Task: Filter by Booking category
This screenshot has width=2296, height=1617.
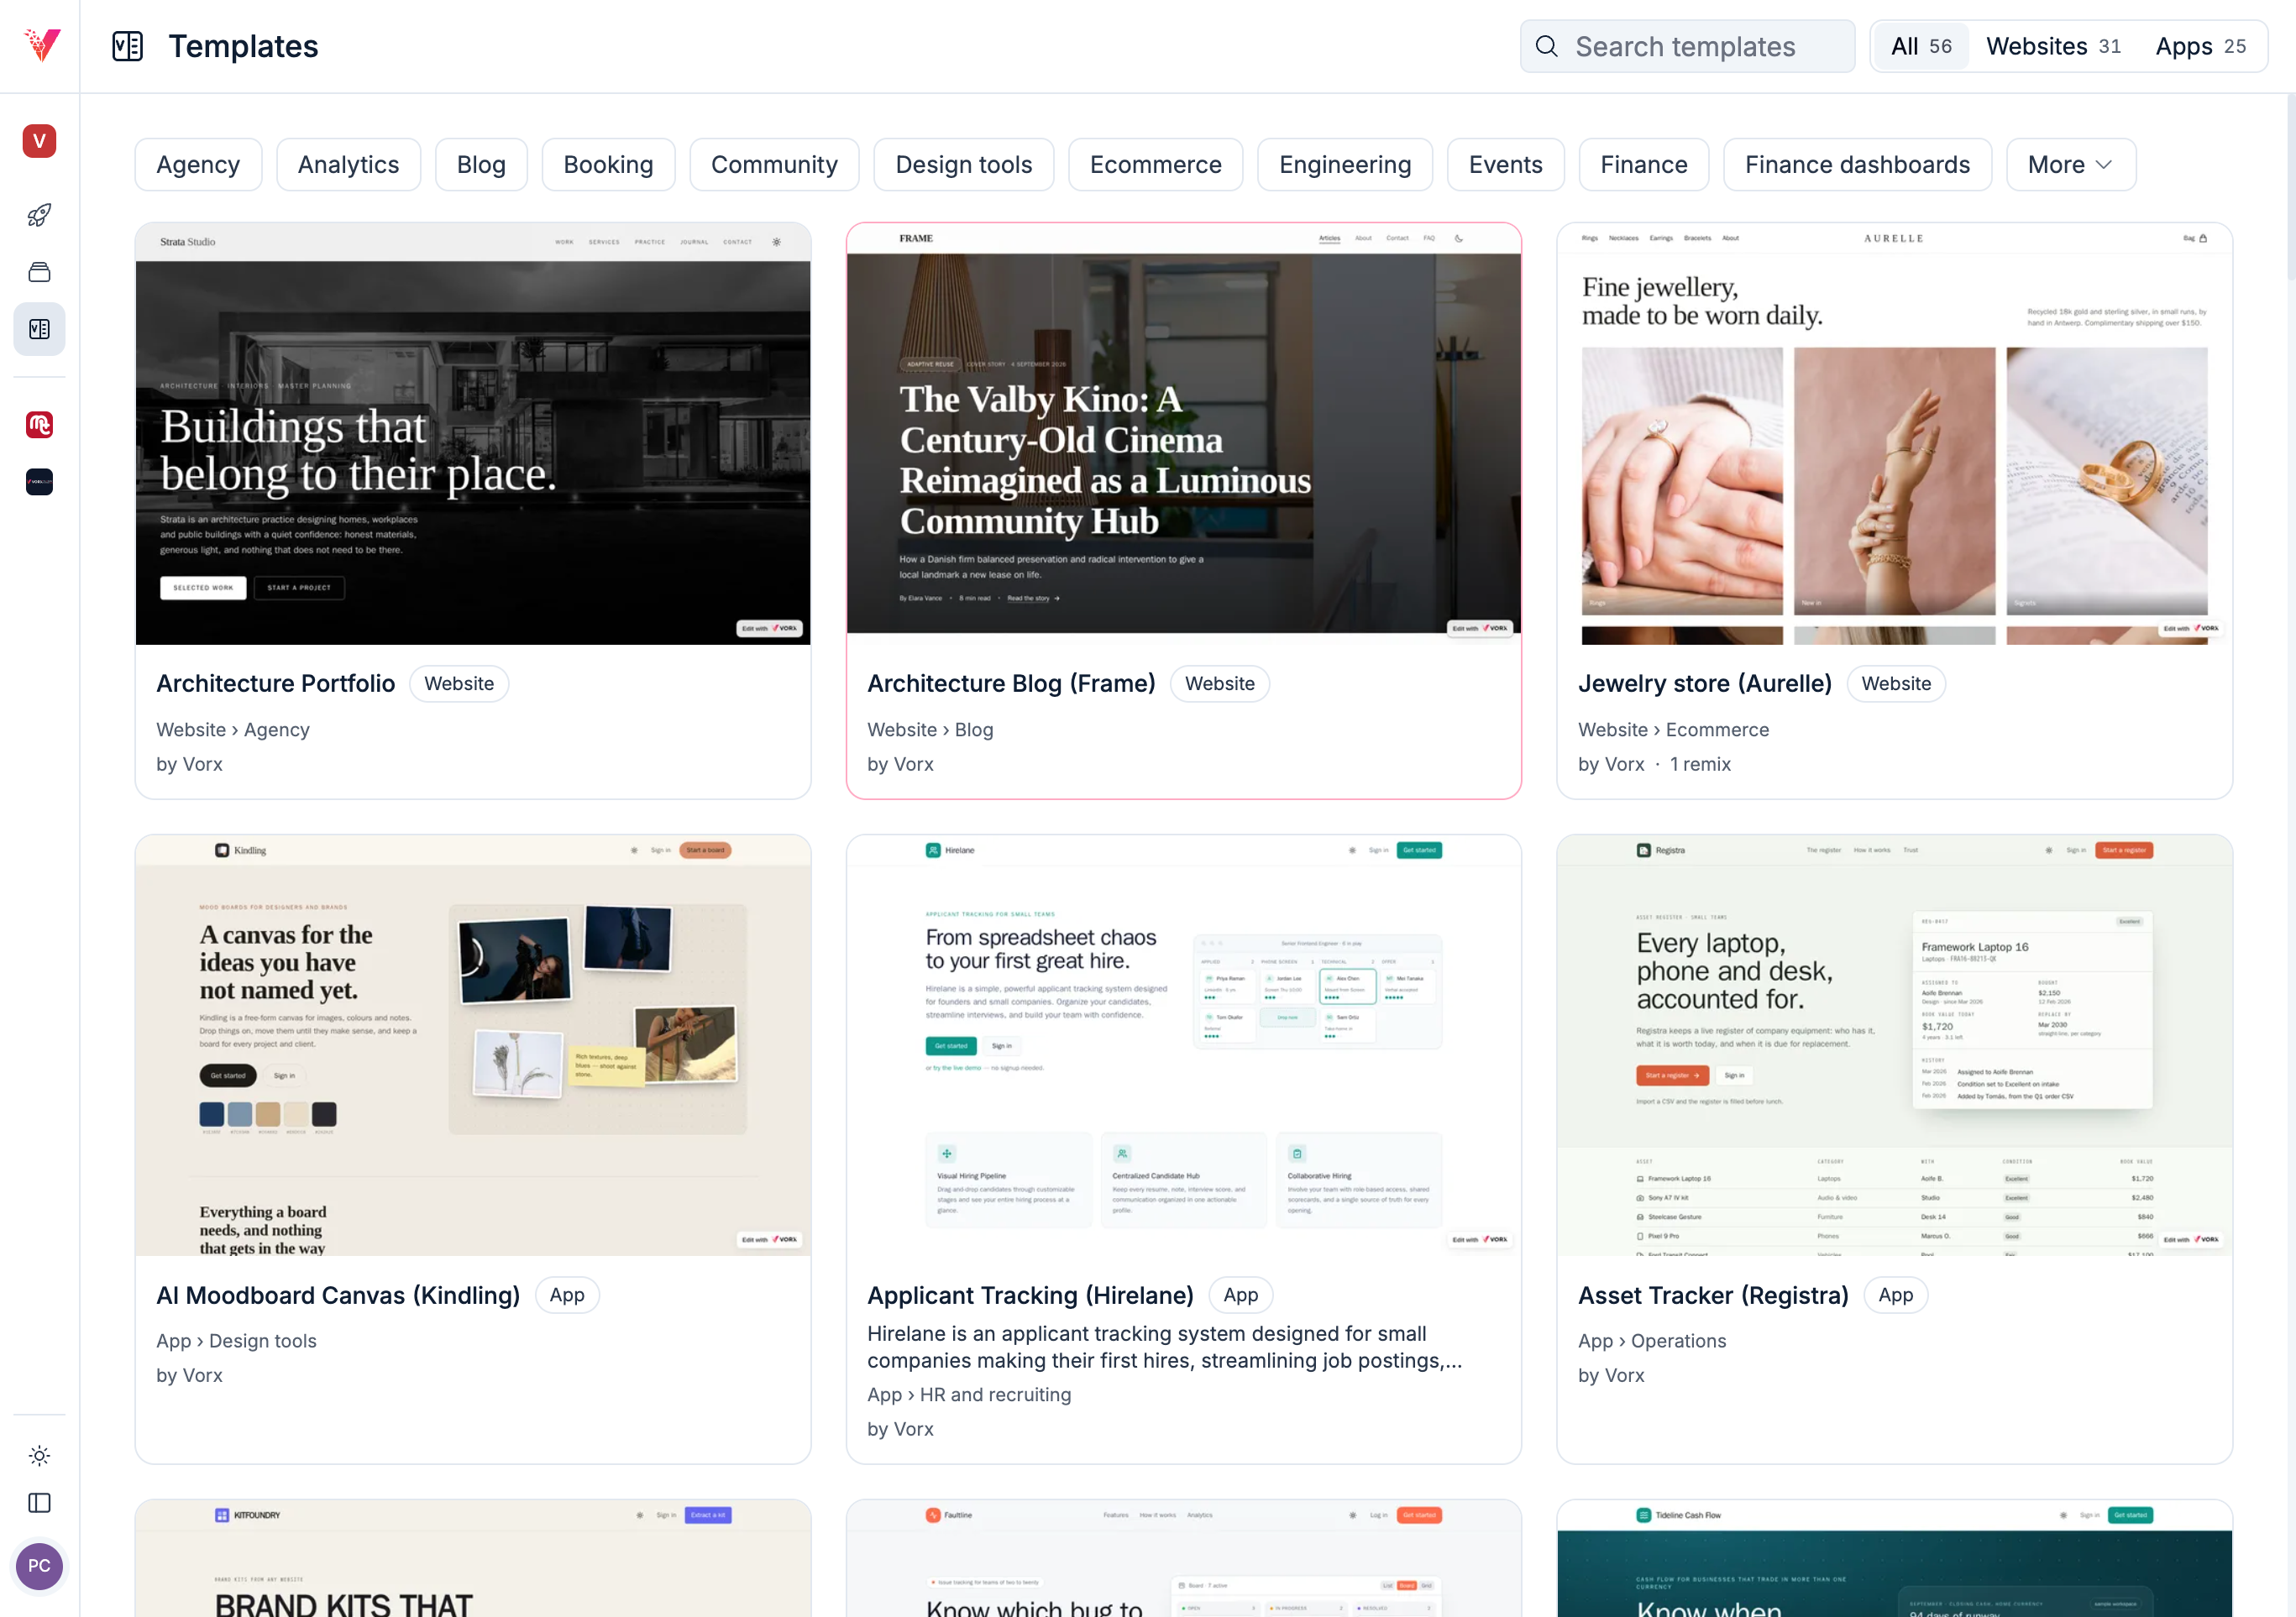Action: click(608, 164)
